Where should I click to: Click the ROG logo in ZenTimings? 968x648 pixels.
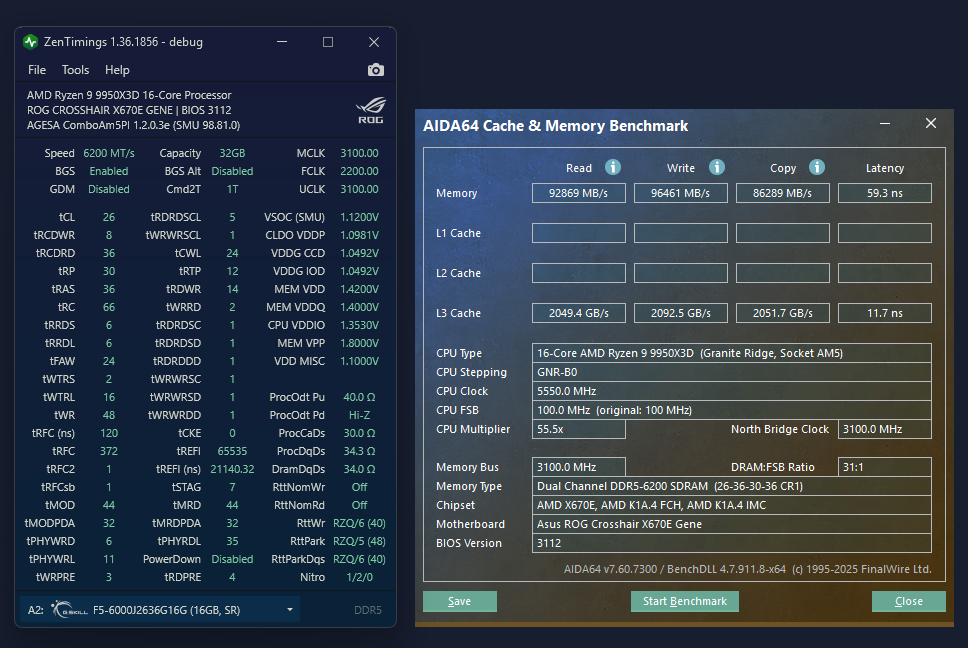[370, 110]
